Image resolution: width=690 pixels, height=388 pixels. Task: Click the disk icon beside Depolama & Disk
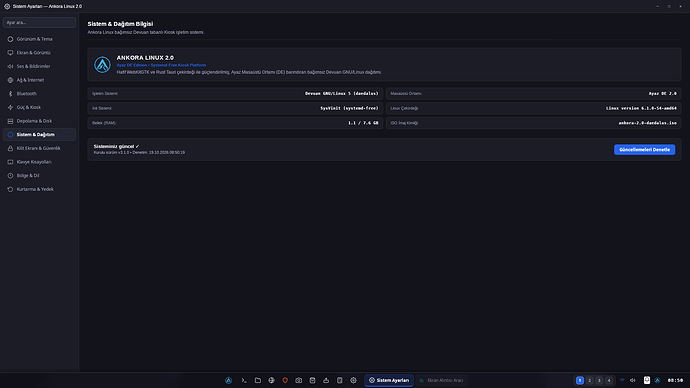[10, 121]
